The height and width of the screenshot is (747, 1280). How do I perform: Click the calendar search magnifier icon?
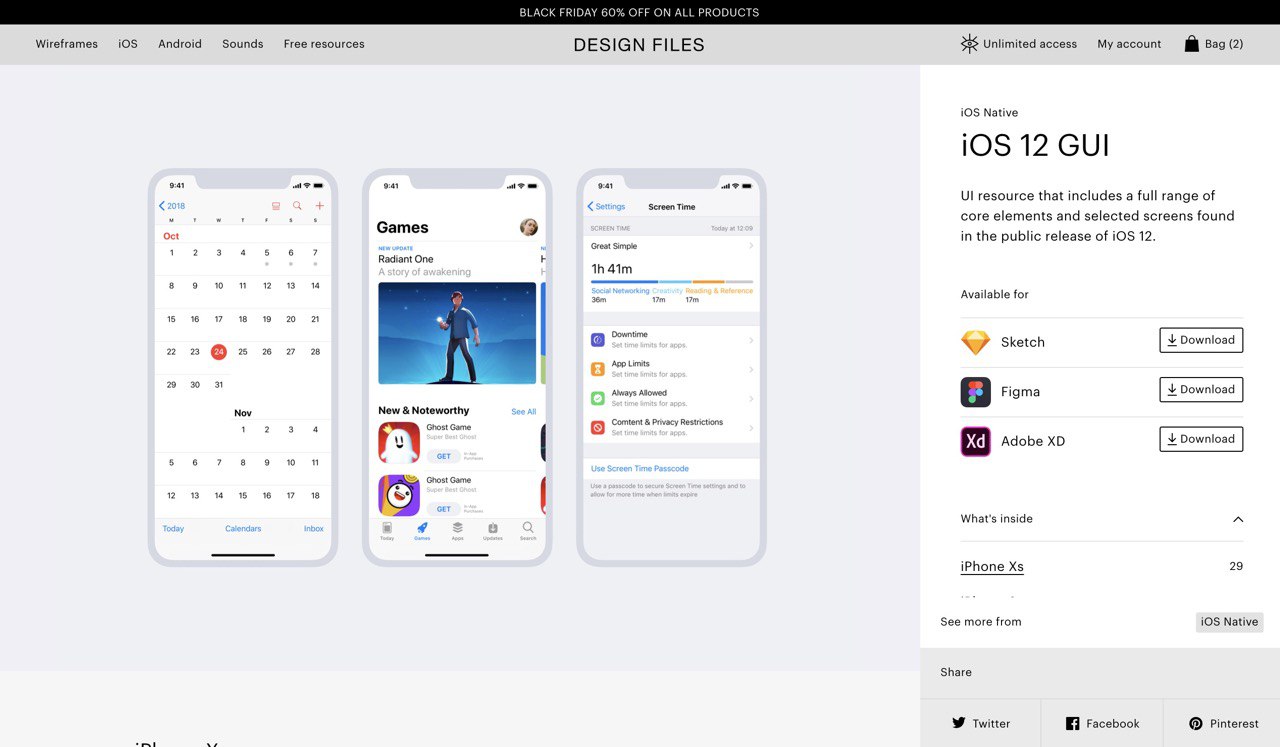[x=297, y=206]
